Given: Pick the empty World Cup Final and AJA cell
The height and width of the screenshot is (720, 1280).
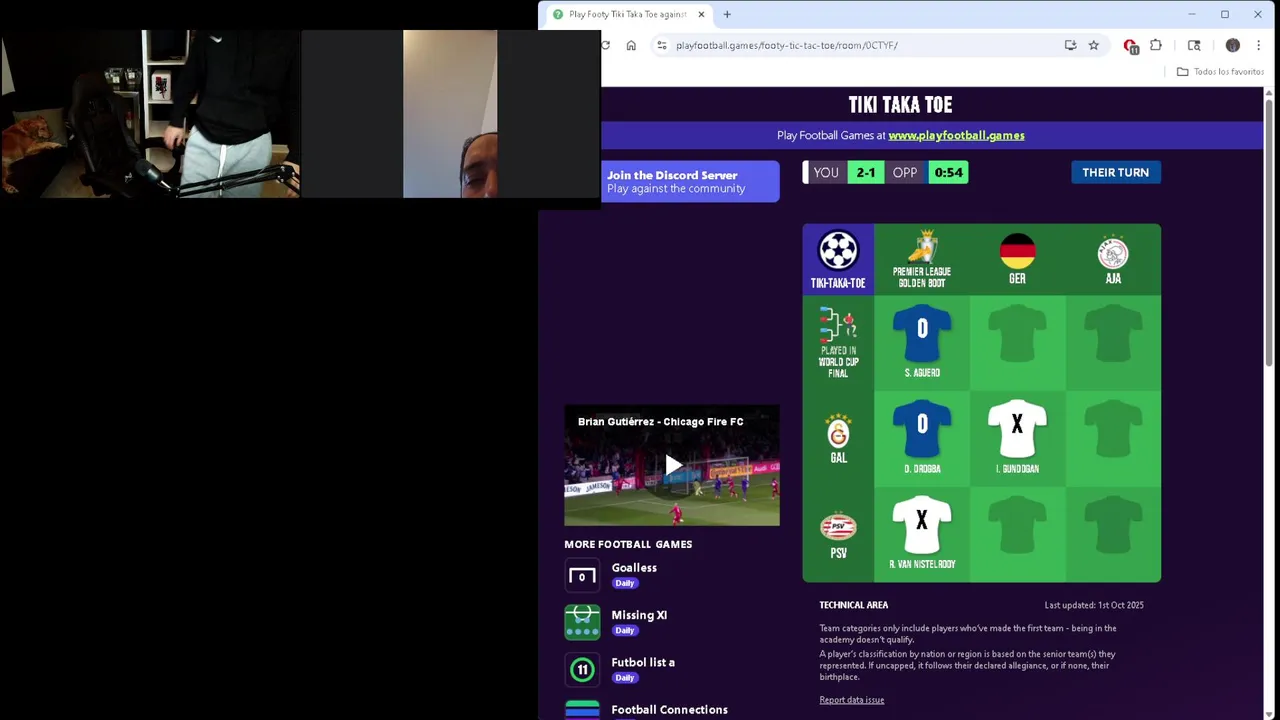Looking at the screenshot, I should pos(1113,343).
